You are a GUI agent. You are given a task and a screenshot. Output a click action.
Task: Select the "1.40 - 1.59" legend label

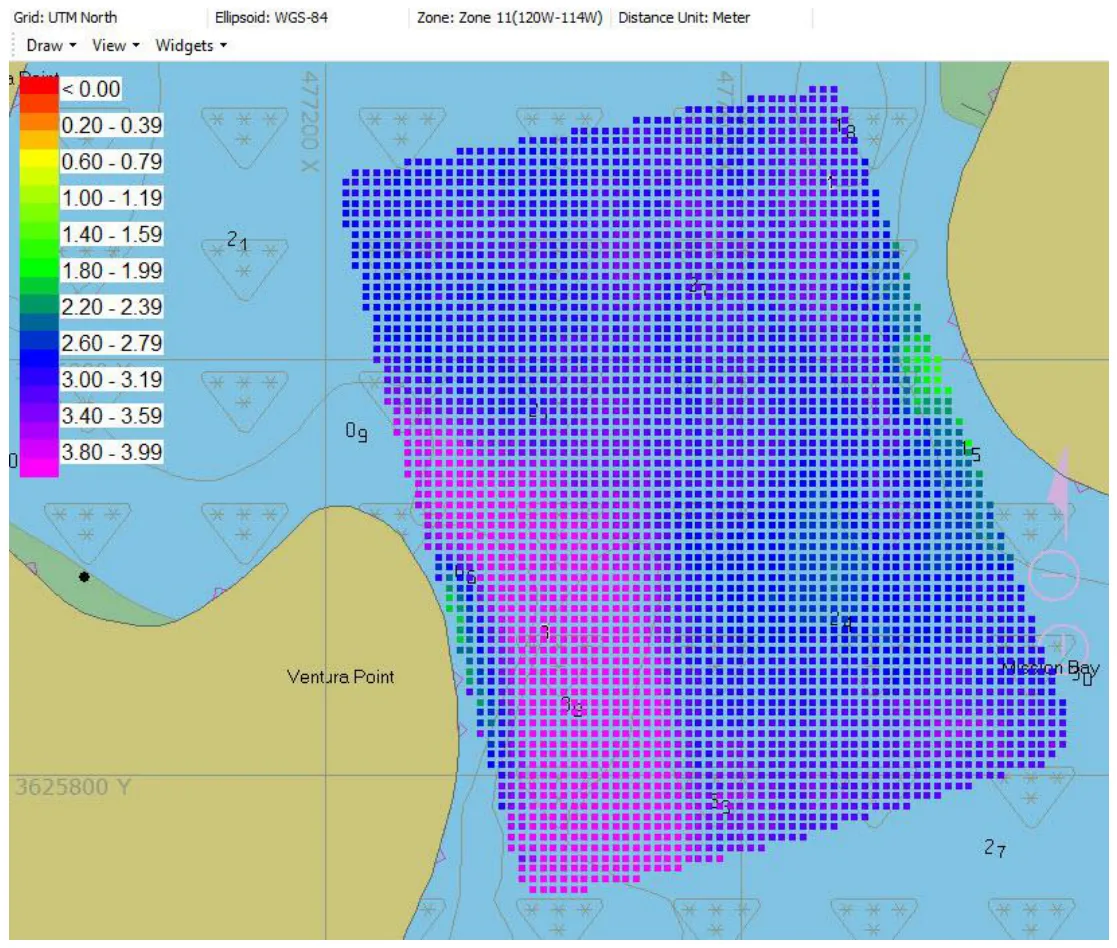(x=112, y=234)
